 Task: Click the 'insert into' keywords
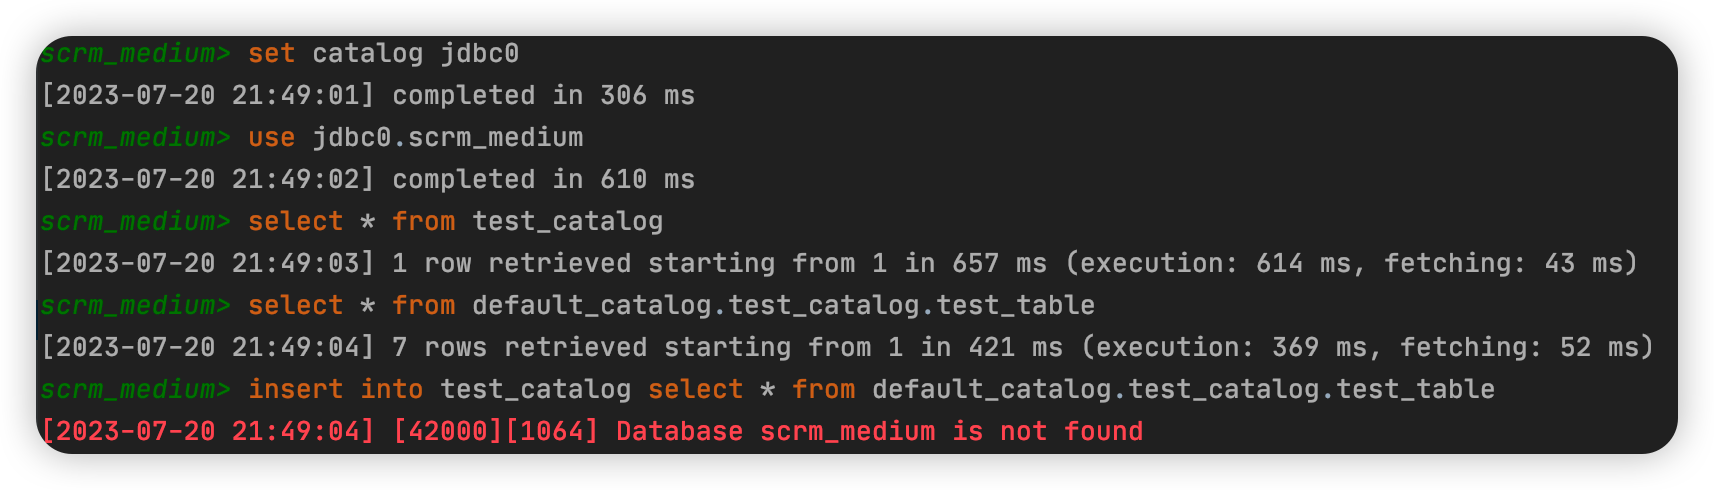click(335, 389)
